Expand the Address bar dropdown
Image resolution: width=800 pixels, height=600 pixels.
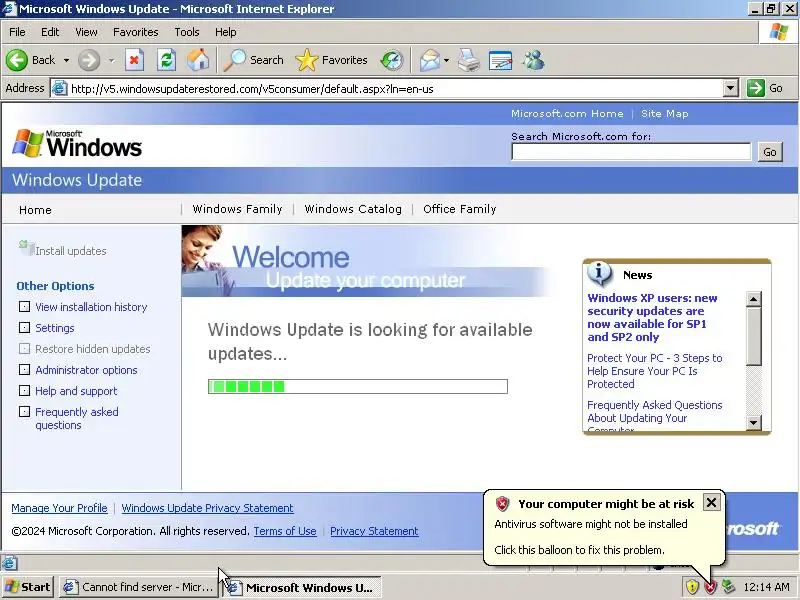[731, 88]
